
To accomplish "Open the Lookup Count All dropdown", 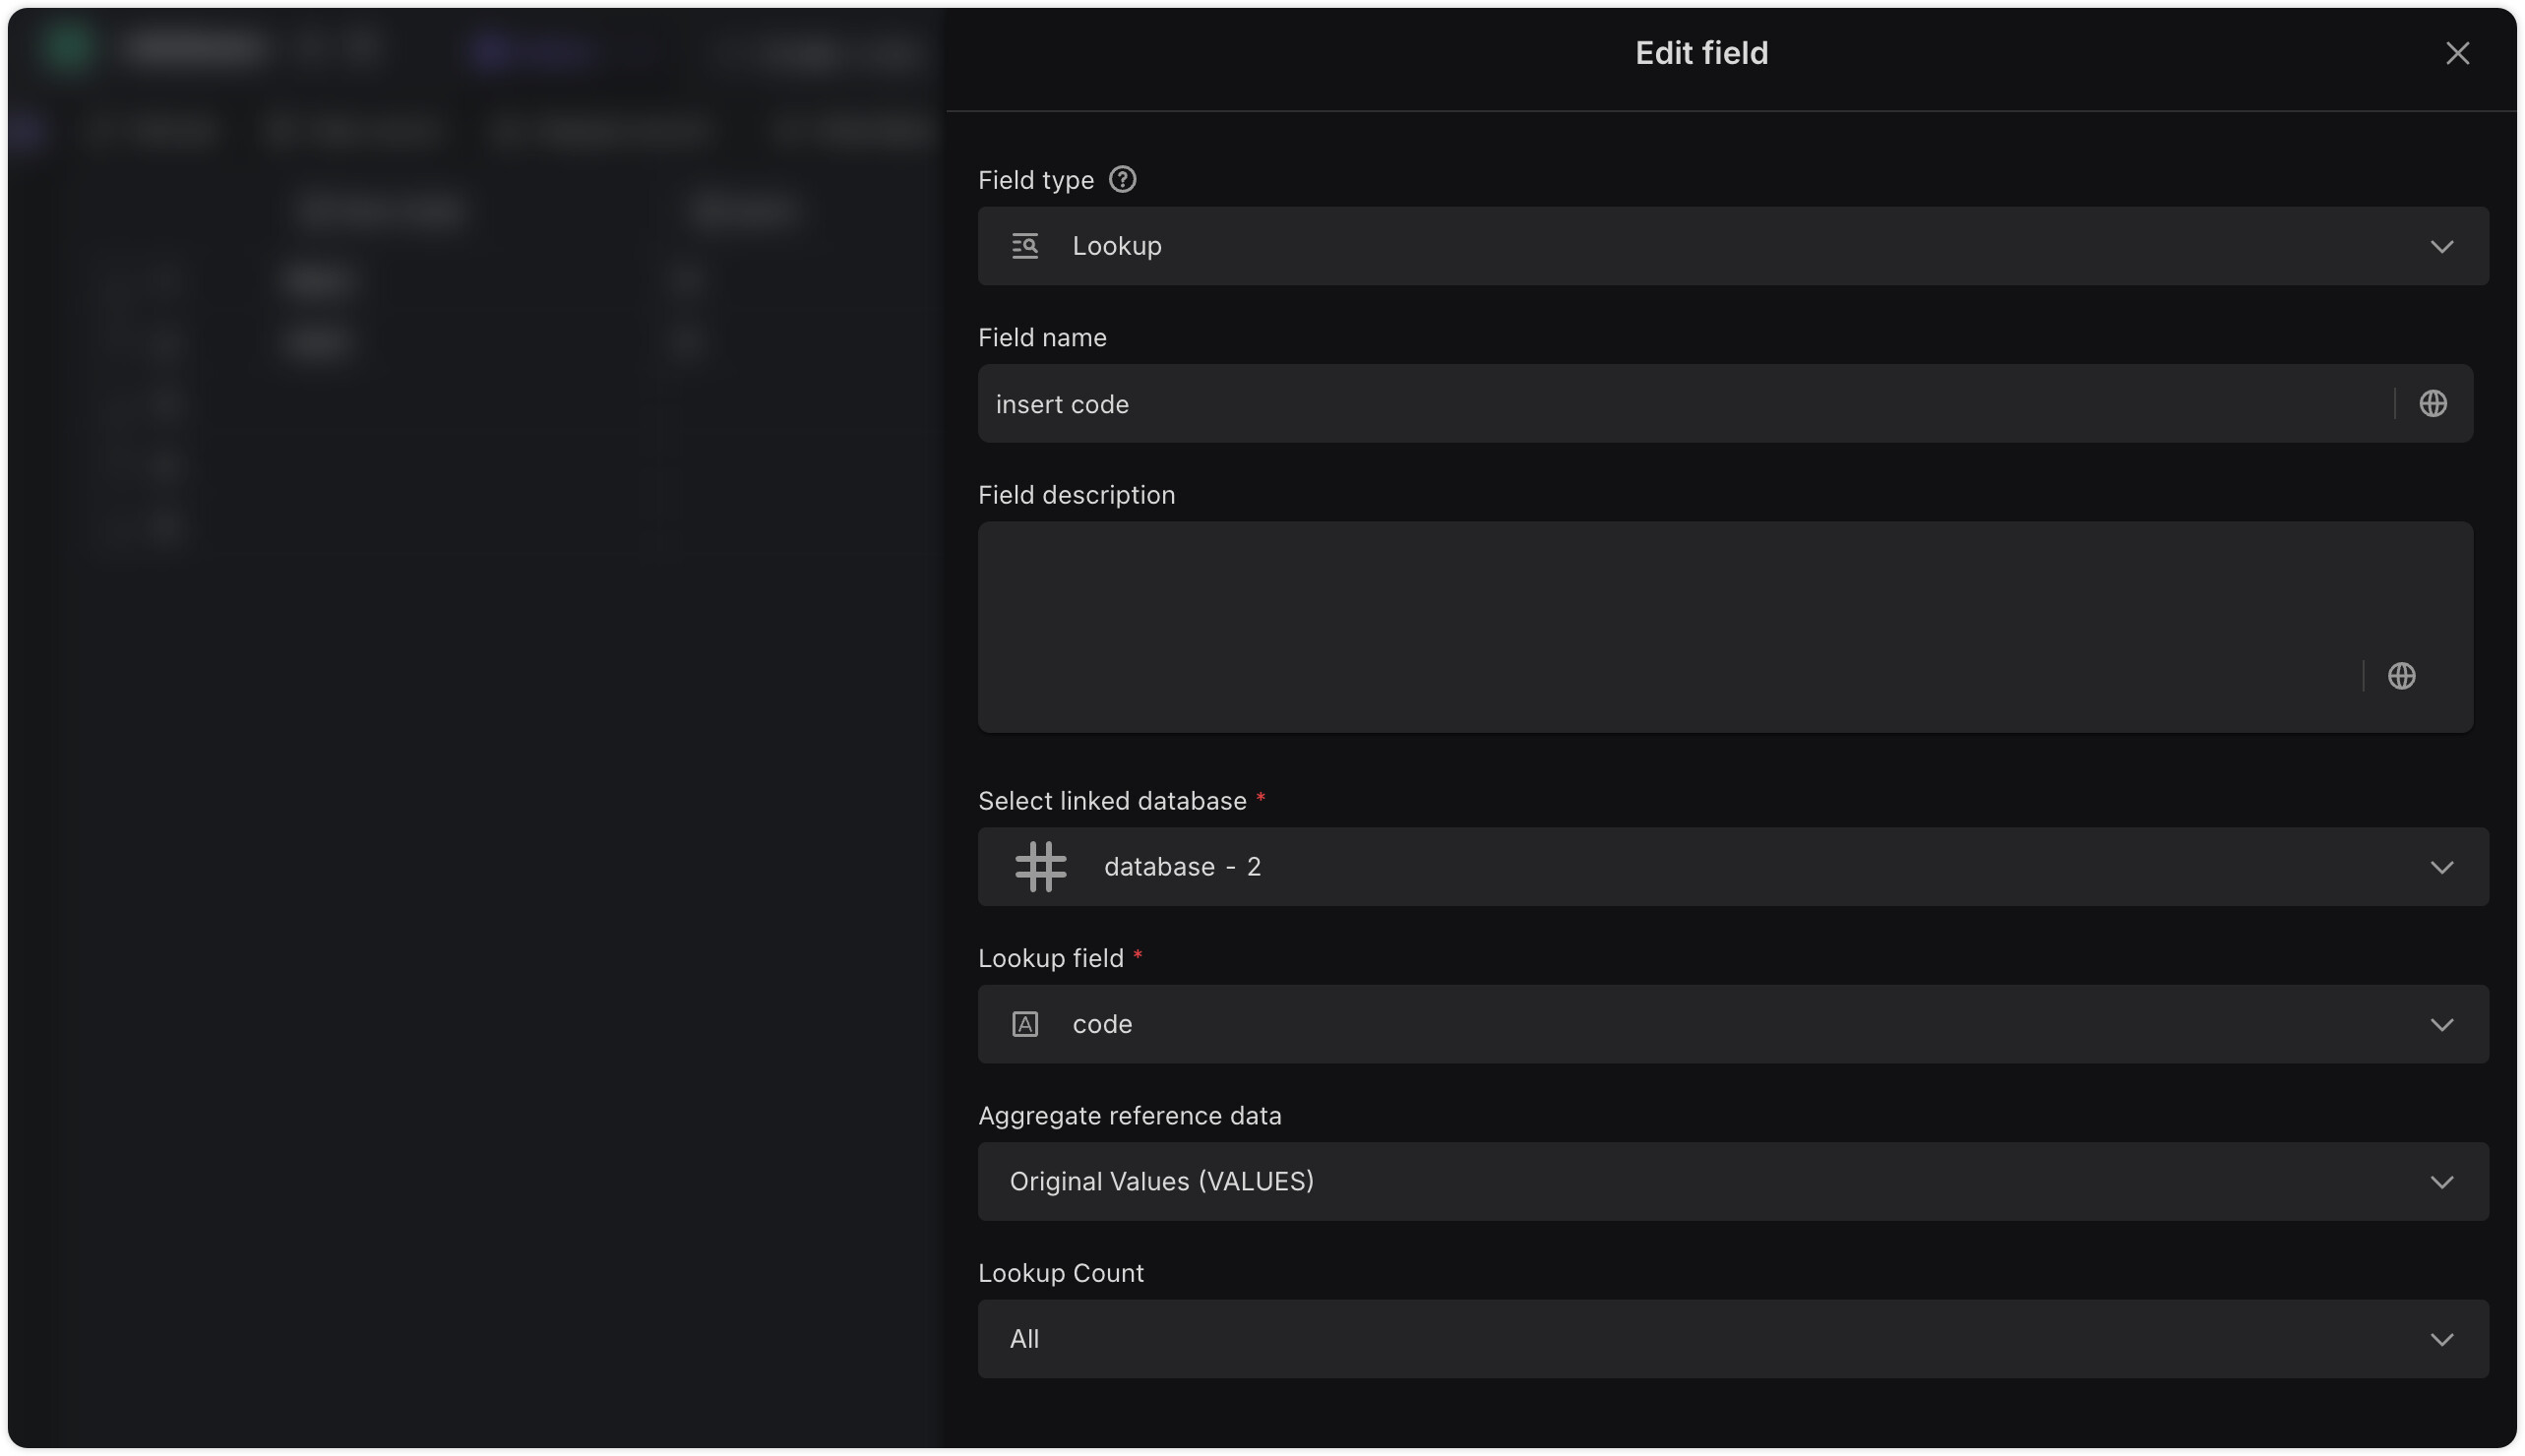I will pos(1700,1339).
